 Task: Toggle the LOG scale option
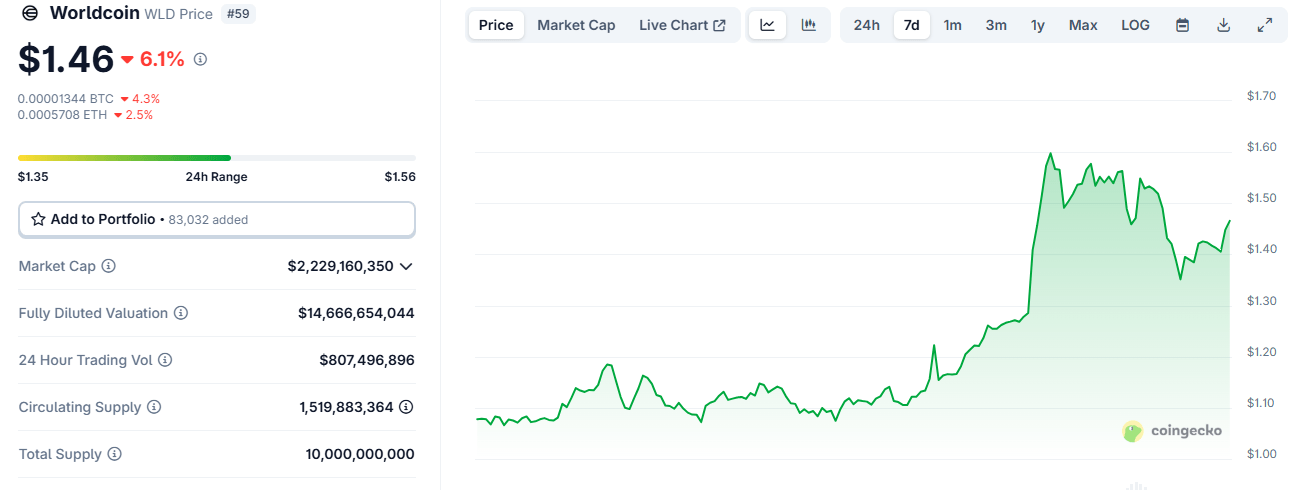1135,25
